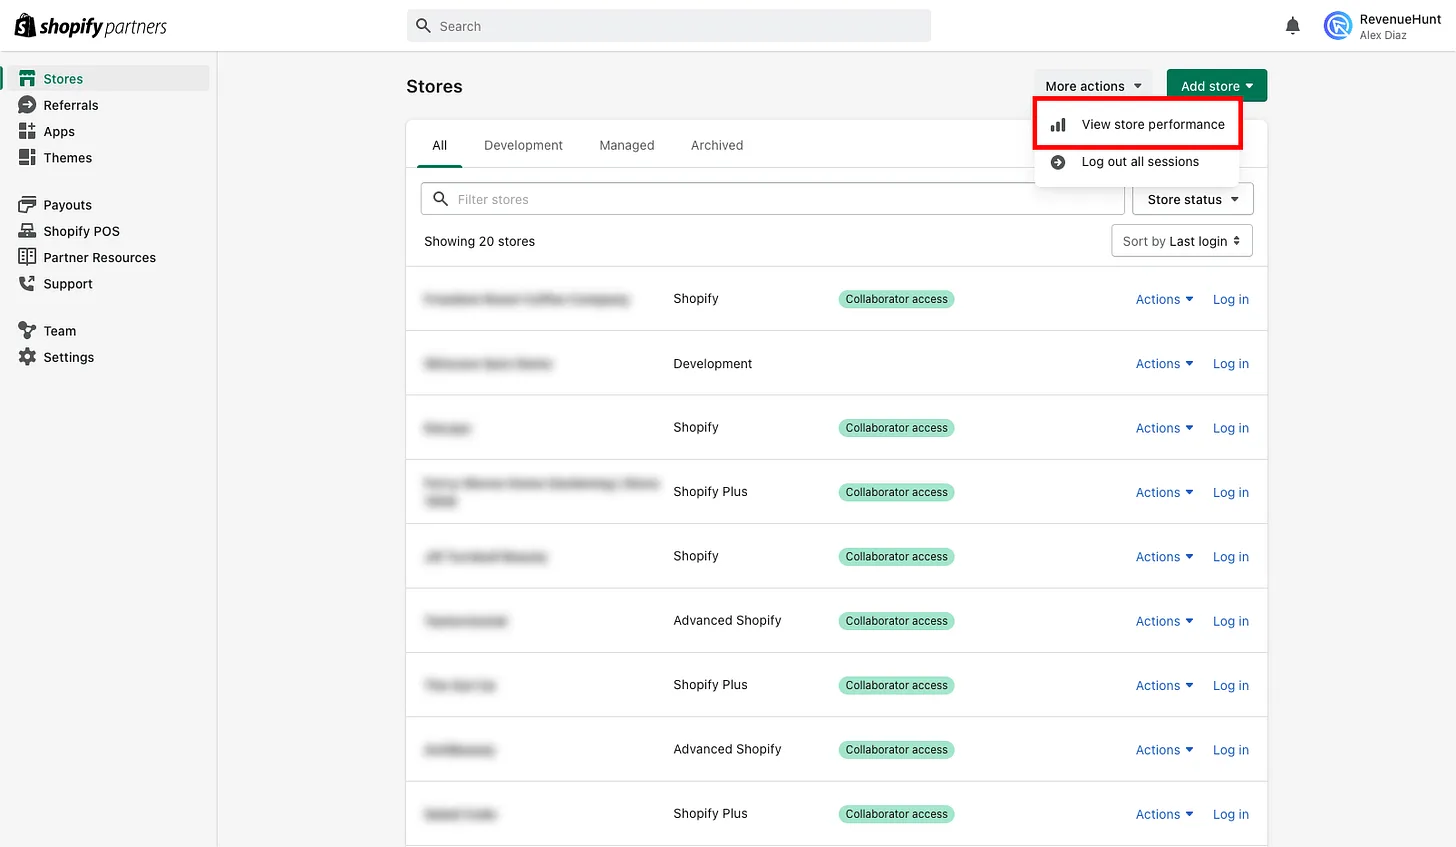Log in to the first Advanced Shopify store
Screen dimensions: 1456x847
click(1230, 621)
